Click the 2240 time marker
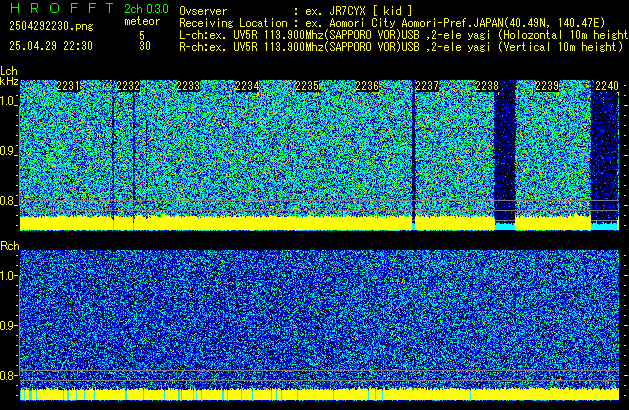The height and width of the screenshot is (410, 629). point(607,86)
